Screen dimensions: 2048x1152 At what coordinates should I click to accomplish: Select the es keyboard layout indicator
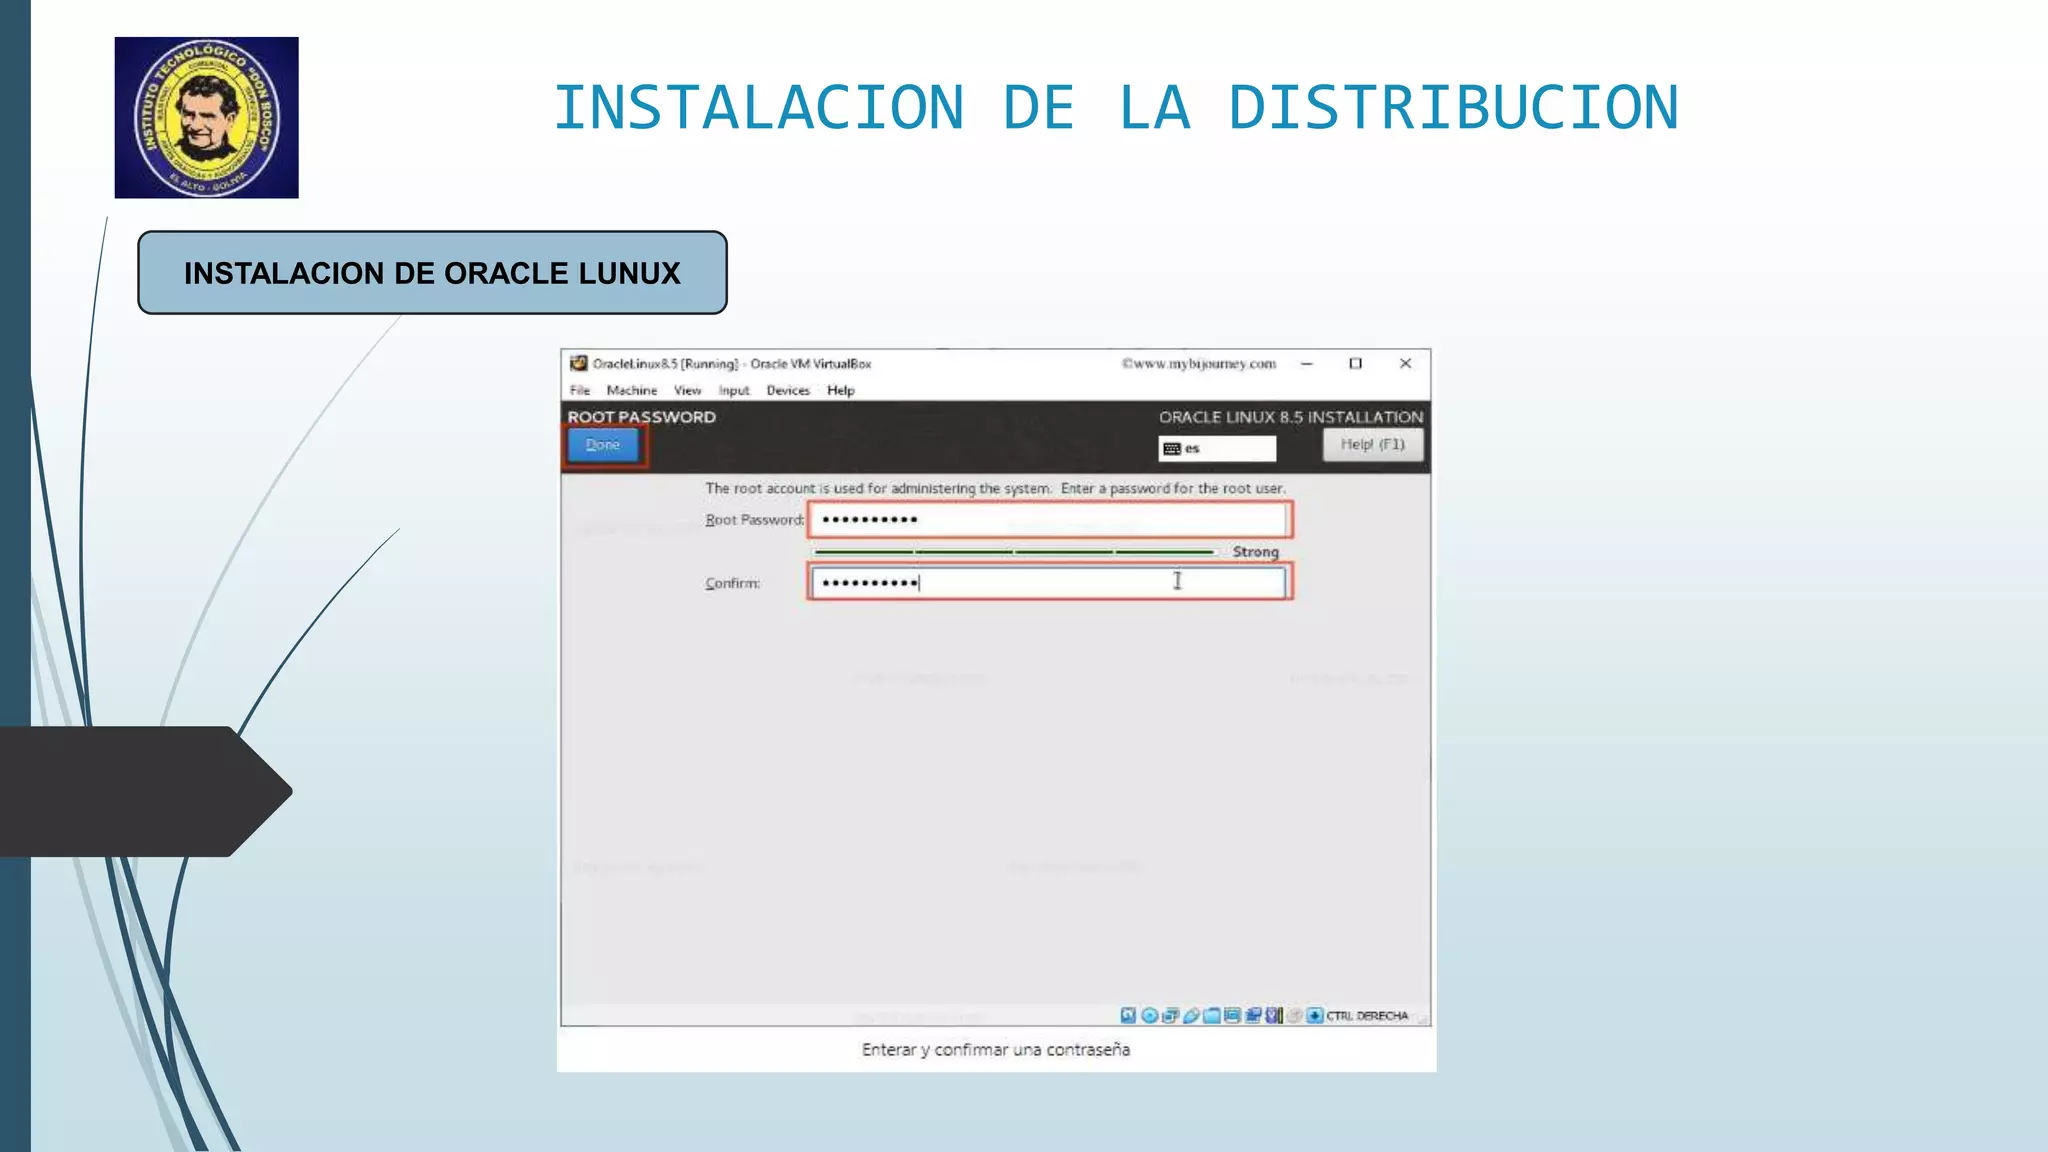tap(1217, 448)
